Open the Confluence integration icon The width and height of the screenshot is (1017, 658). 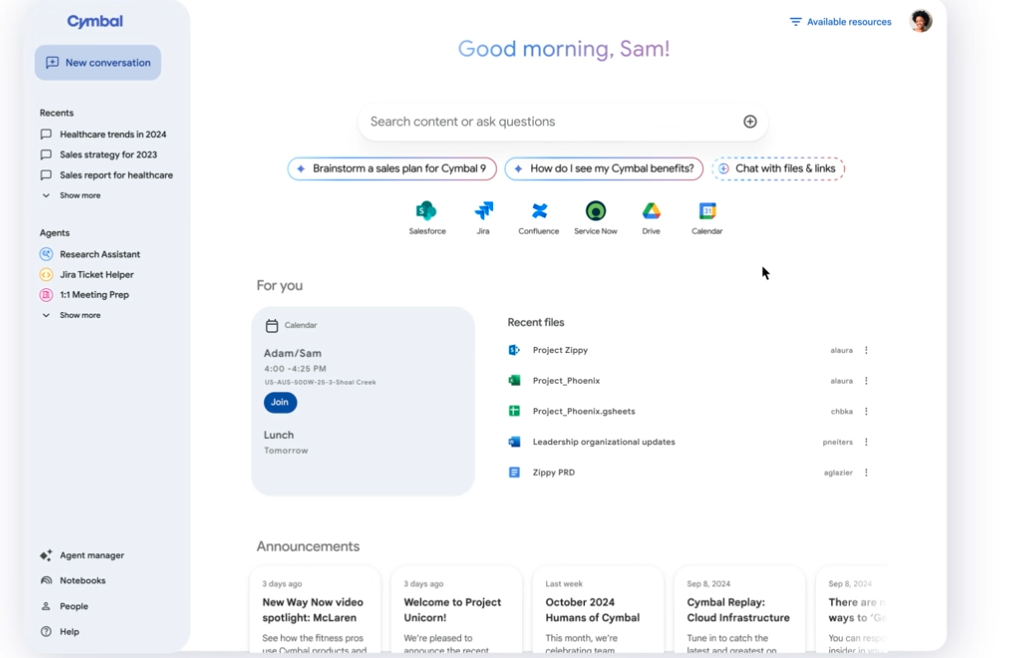pos(539,212)
